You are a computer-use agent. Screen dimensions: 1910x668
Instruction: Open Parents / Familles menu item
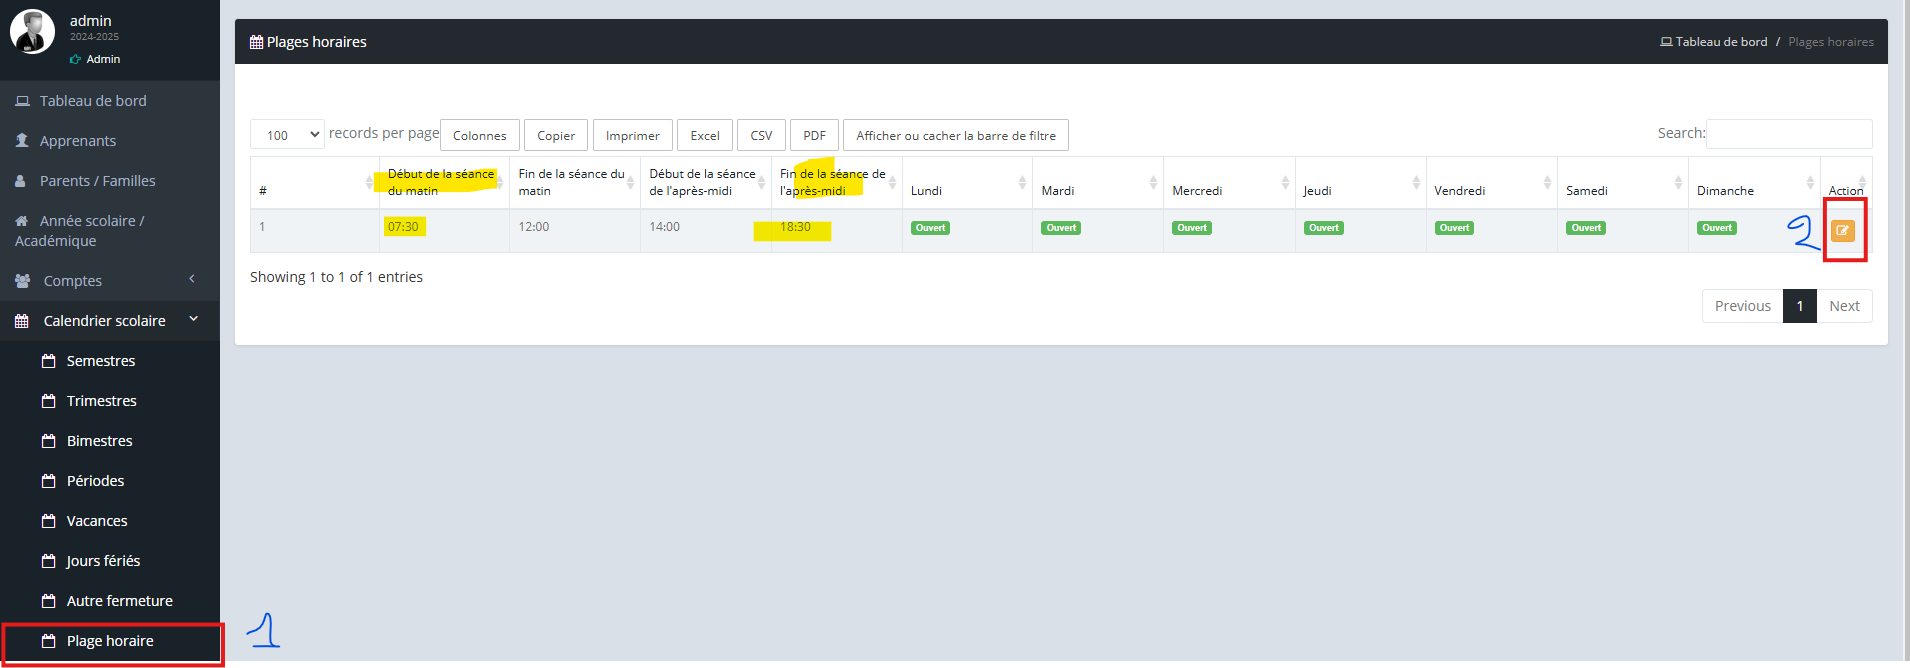[110, 181]
